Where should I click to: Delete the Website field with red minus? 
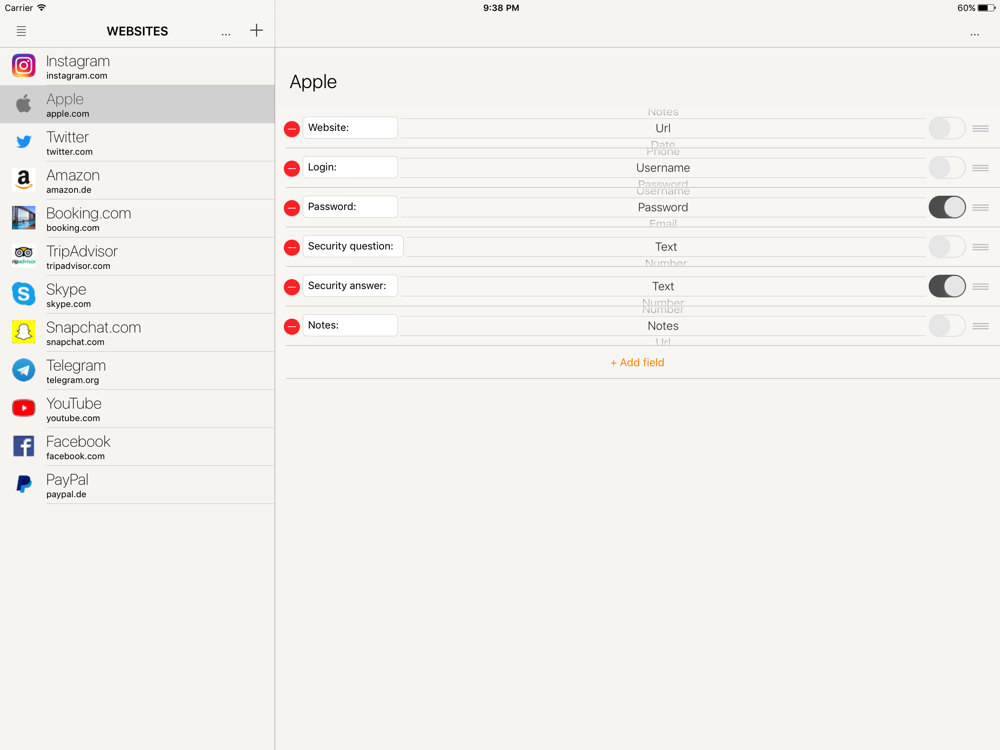point(291,129)
